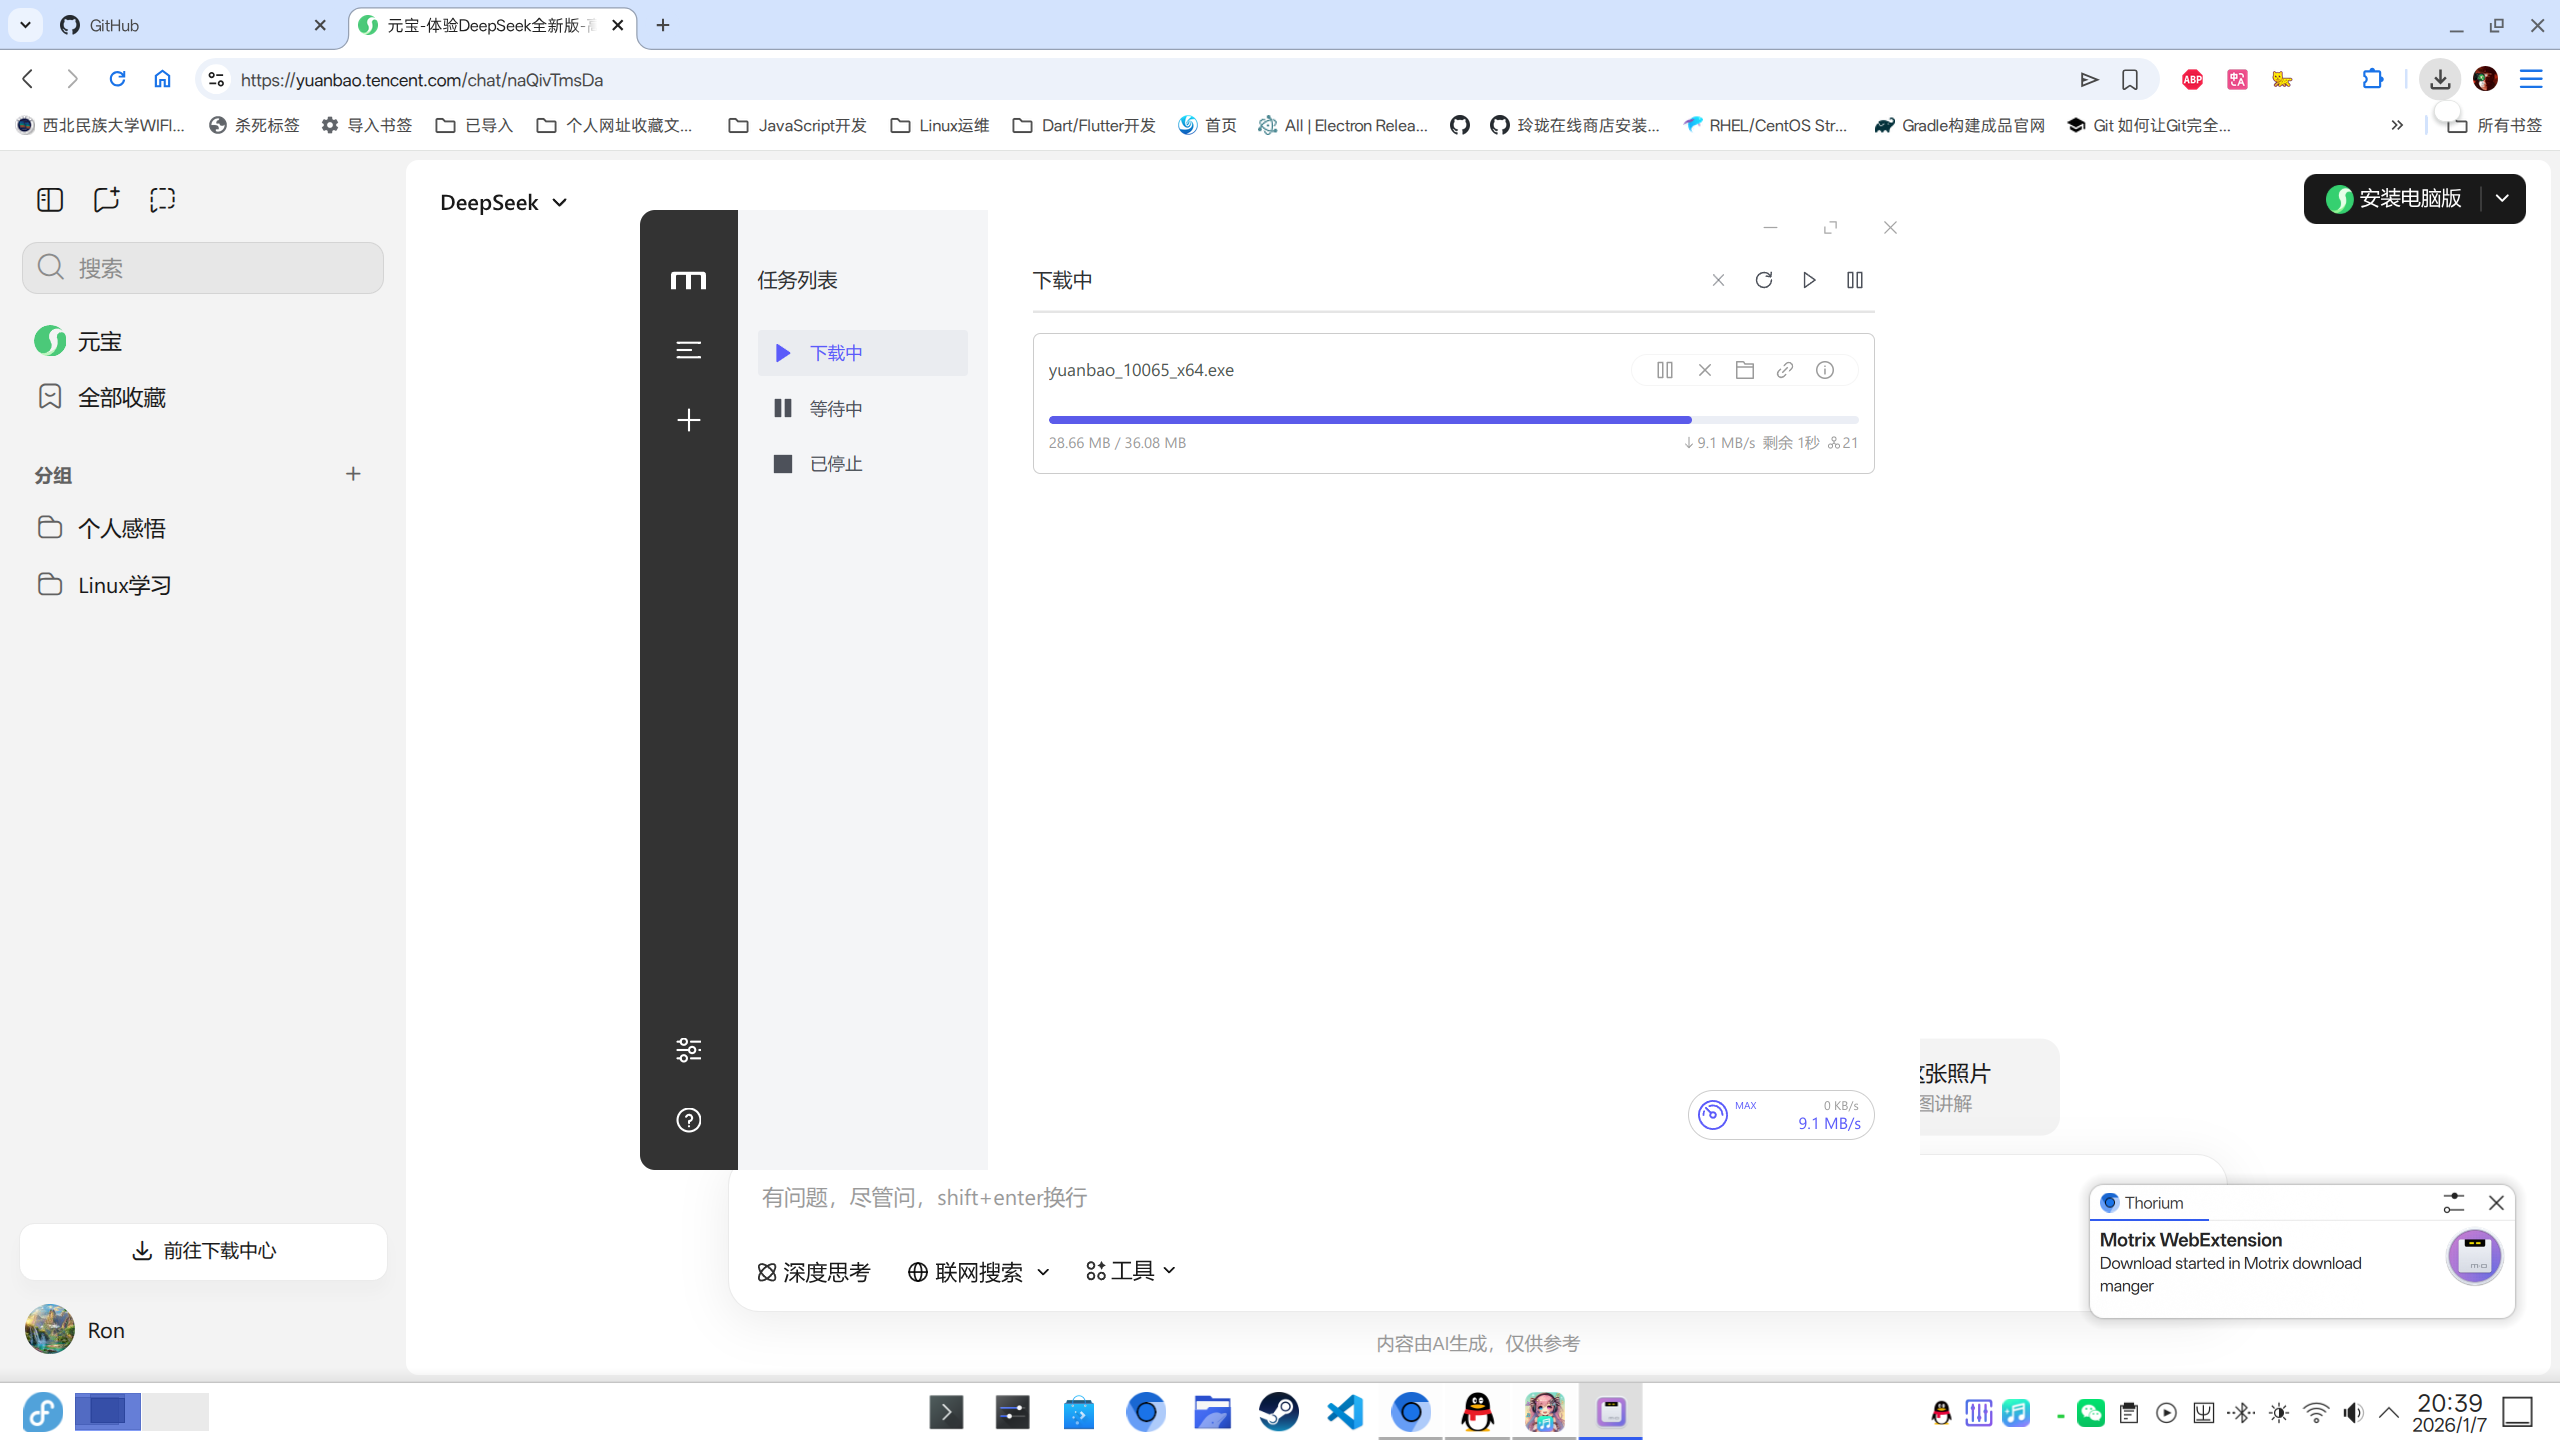
Task: Refresh the Motrix task list
Action: point(1764,280)
